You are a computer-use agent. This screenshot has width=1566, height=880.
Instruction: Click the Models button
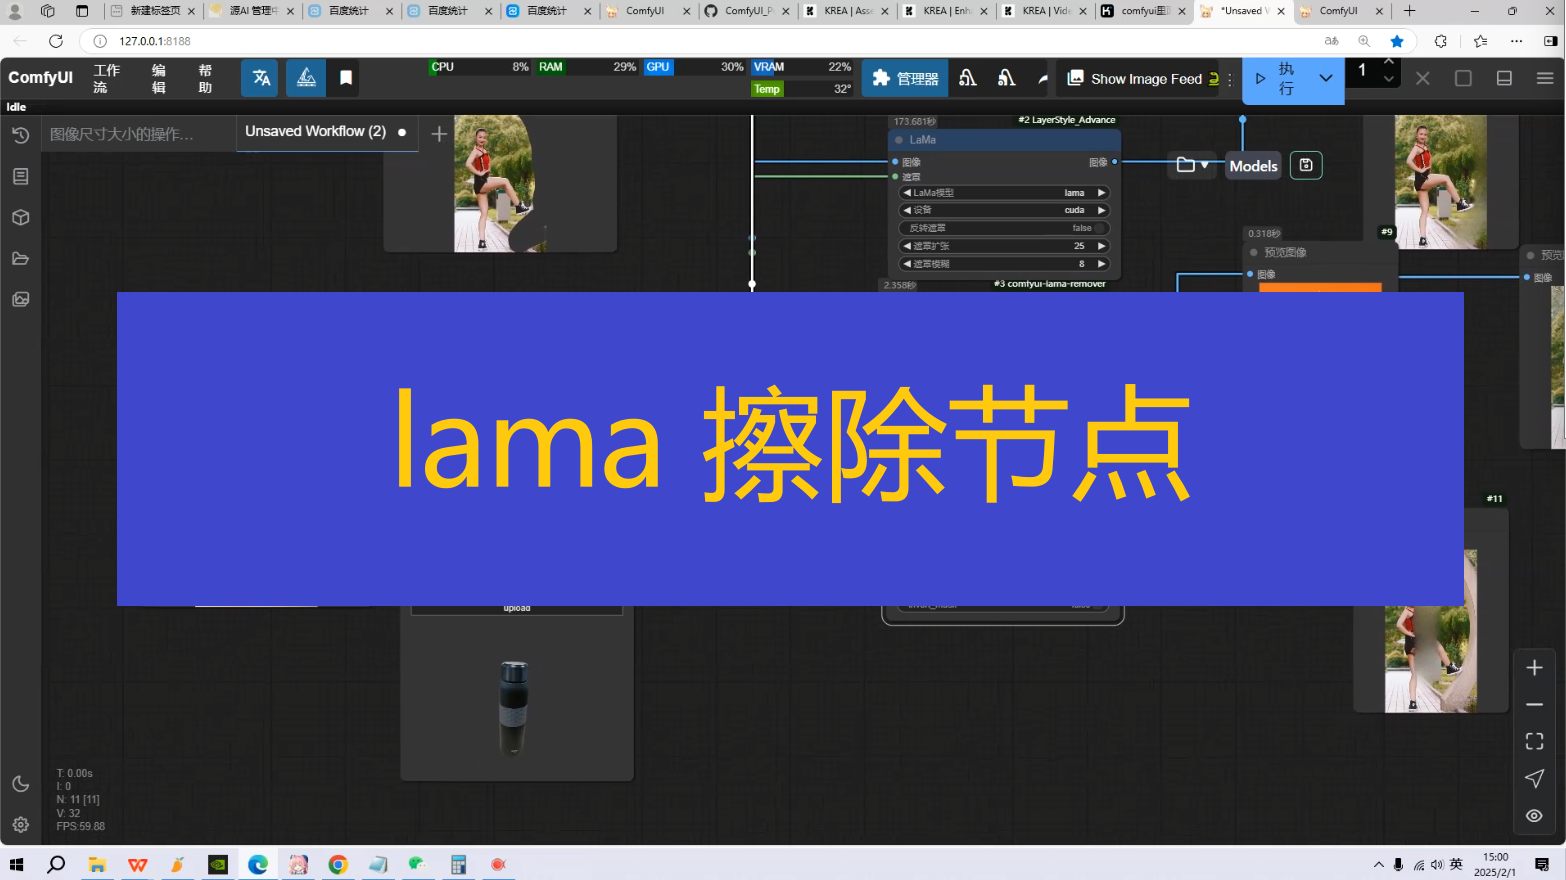tap(1253, 166)
